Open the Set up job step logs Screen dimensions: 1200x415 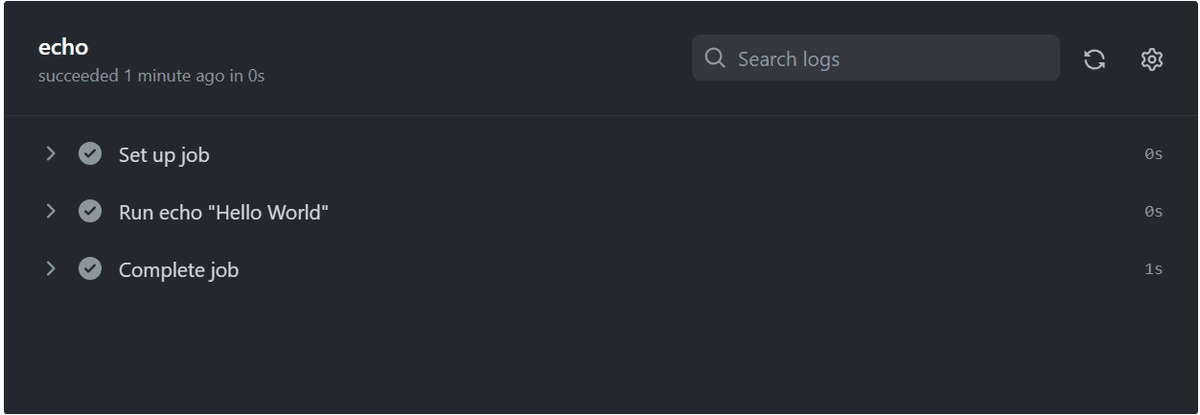tap(164, 155)
